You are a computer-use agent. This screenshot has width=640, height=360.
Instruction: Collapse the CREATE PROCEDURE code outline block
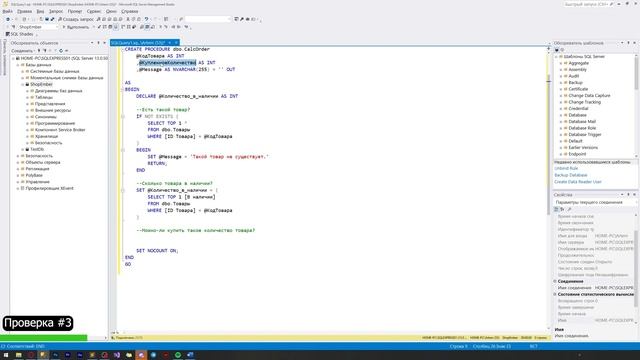(122, 49)
